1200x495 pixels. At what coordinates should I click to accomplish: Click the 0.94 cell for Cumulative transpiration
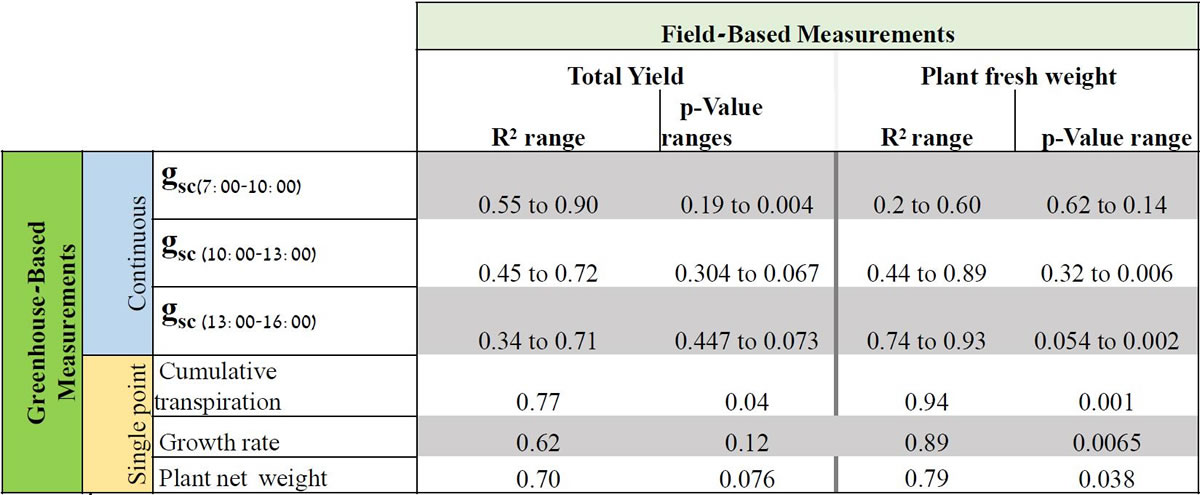[x=925, y=402]
